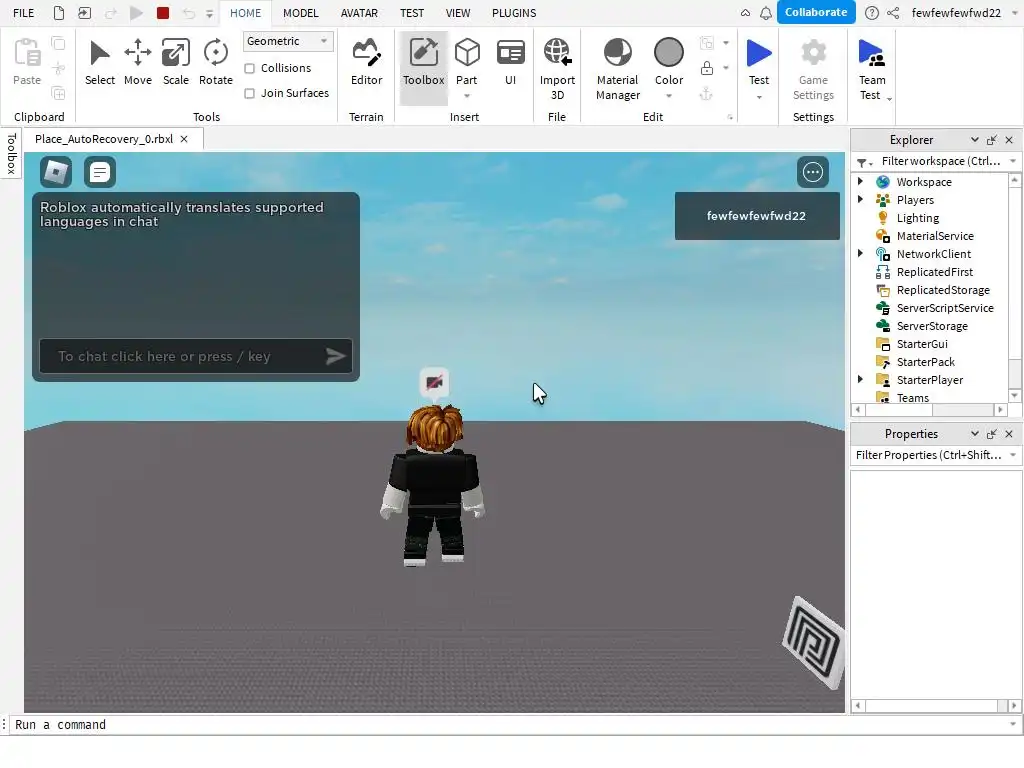Click the lock icon in Edit group
The width and height of the screenshot is (1024, 768).
tap(707, 68)
